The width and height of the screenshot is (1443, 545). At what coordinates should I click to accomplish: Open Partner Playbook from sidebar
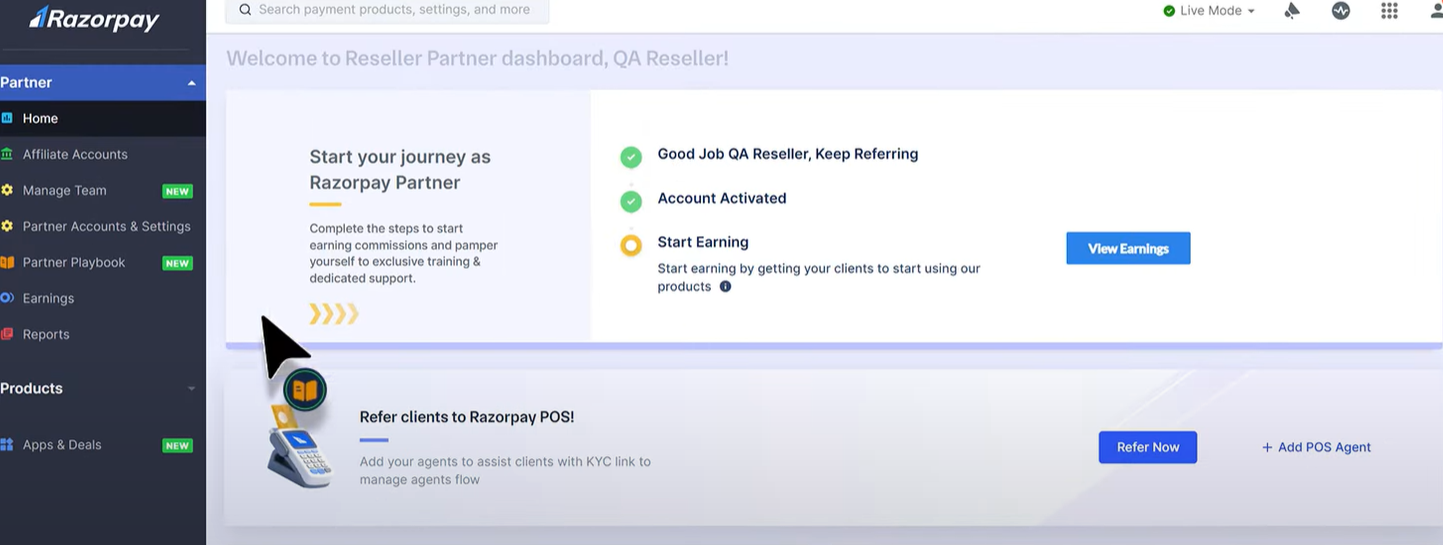coord(74,263)
